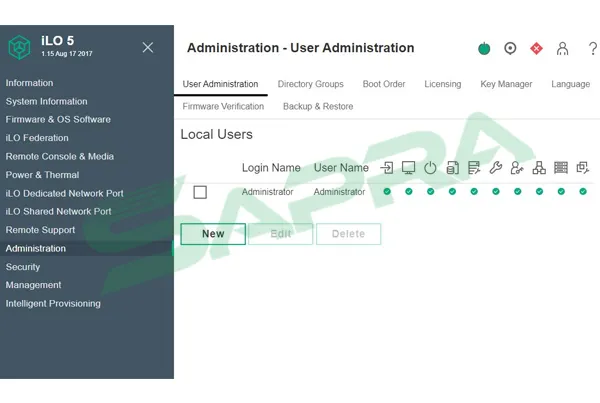This screenshot has width=600, height=403.
Task: Open Intelligent Provisioning in the sidebar
Action: pos(53,303)
